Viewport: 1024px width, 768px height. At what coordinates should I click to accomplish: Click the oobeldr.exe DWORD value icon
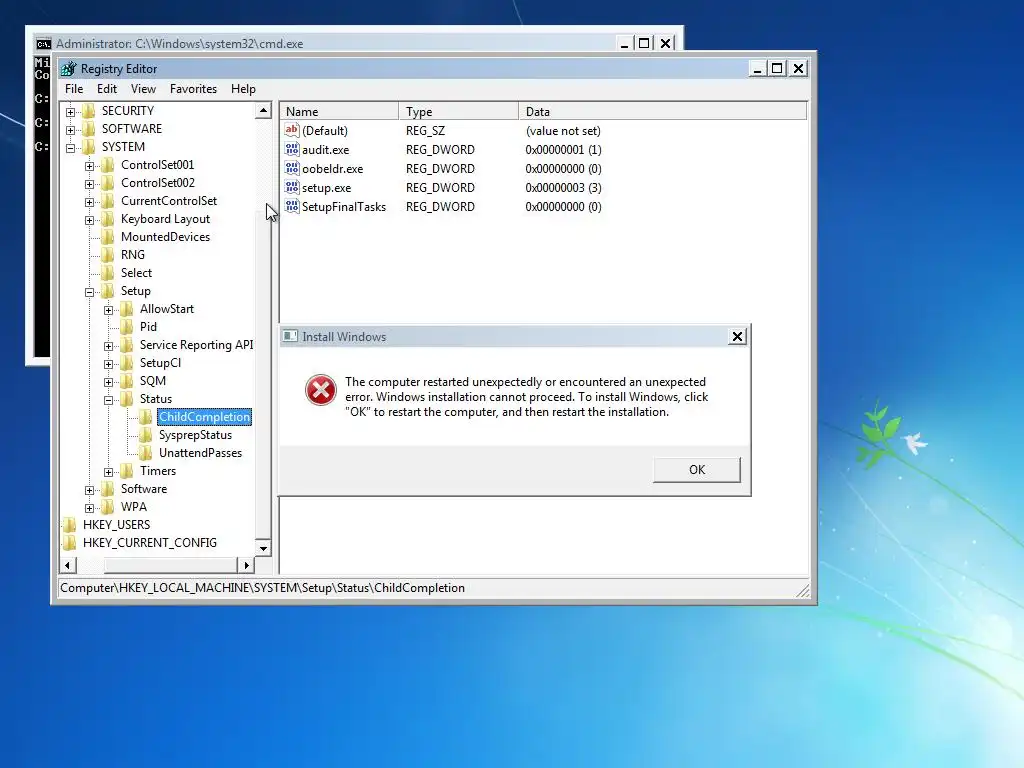292,168
